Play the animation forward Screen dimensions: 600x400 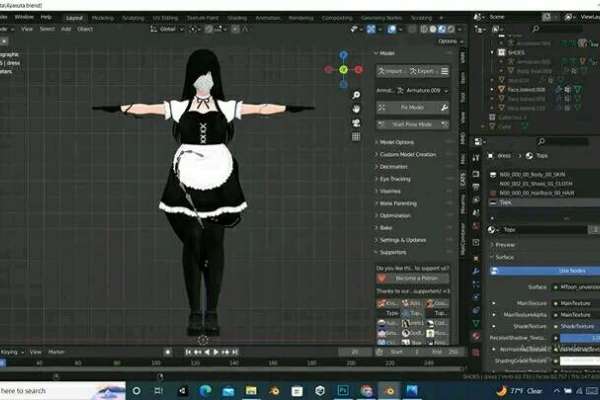(x=216, y=352)
